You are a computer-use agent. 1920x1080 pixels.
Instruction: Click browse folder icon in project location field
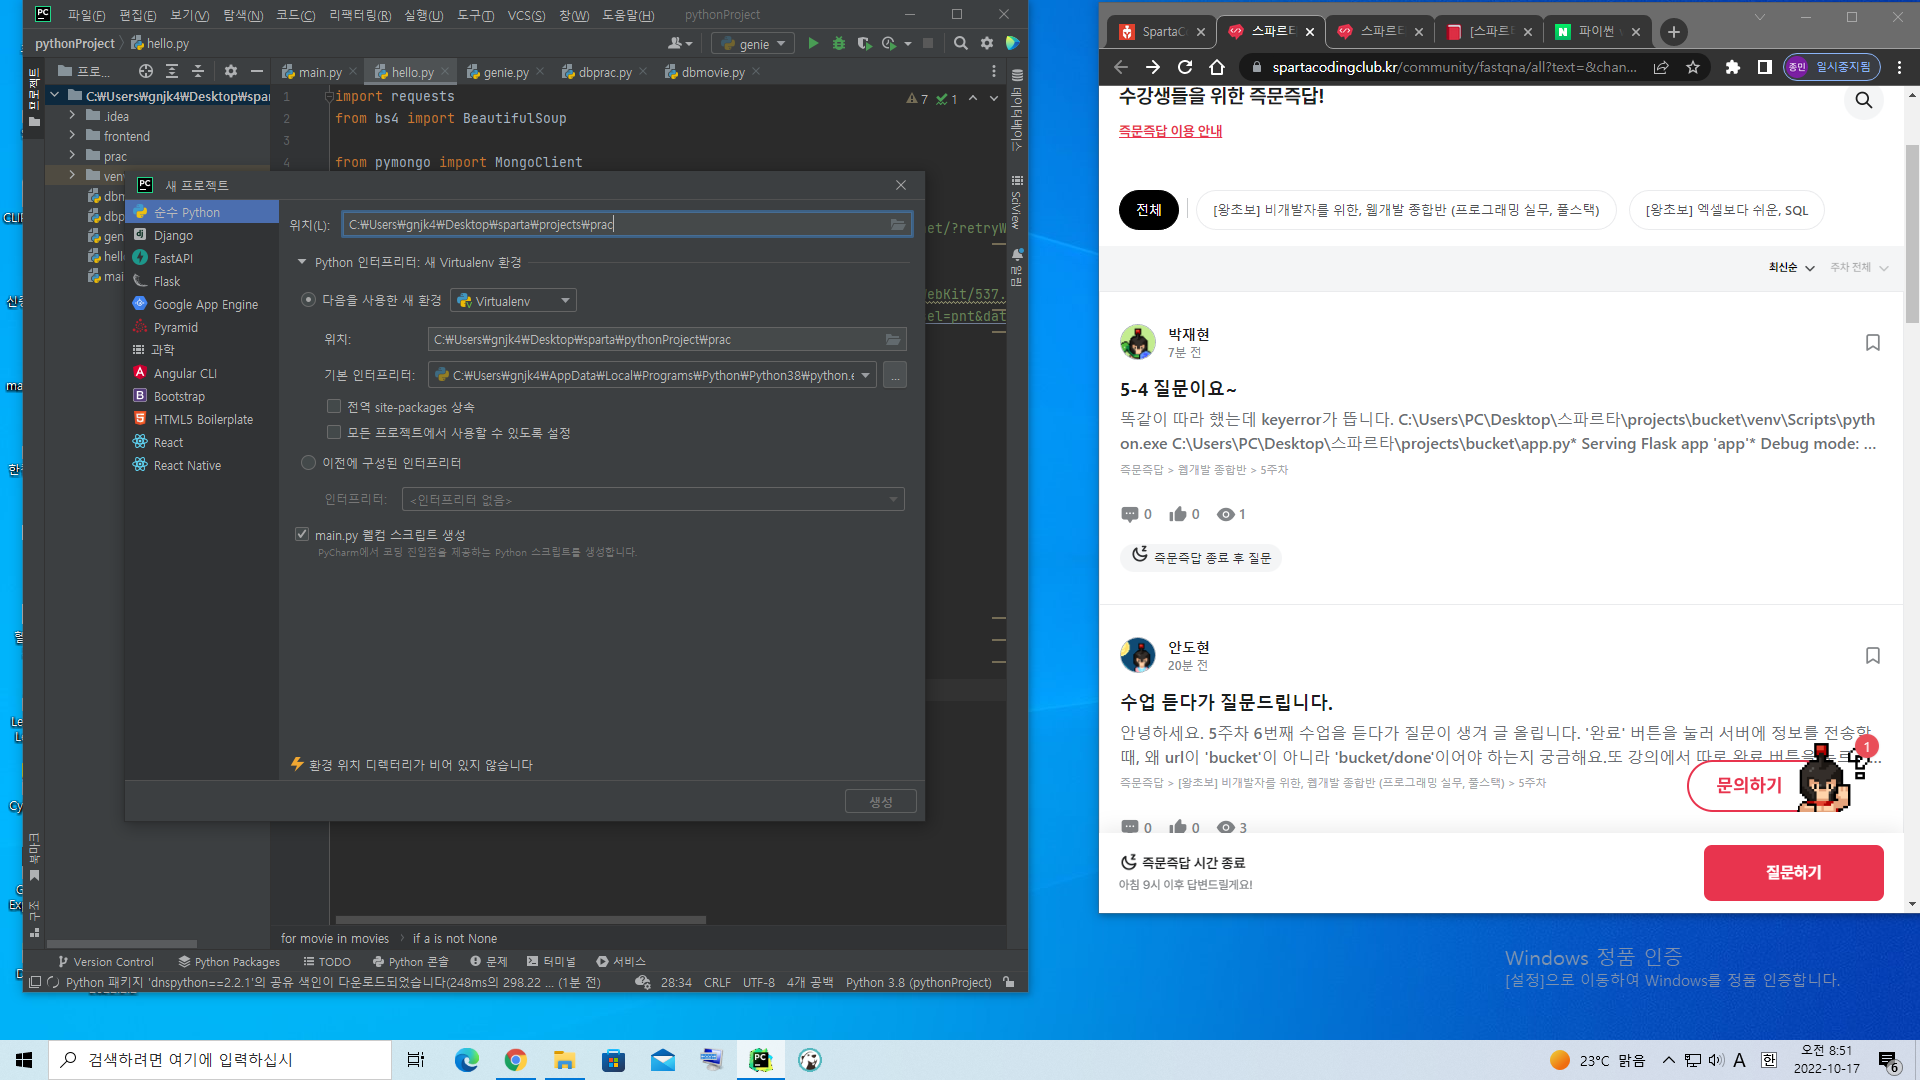898,224
